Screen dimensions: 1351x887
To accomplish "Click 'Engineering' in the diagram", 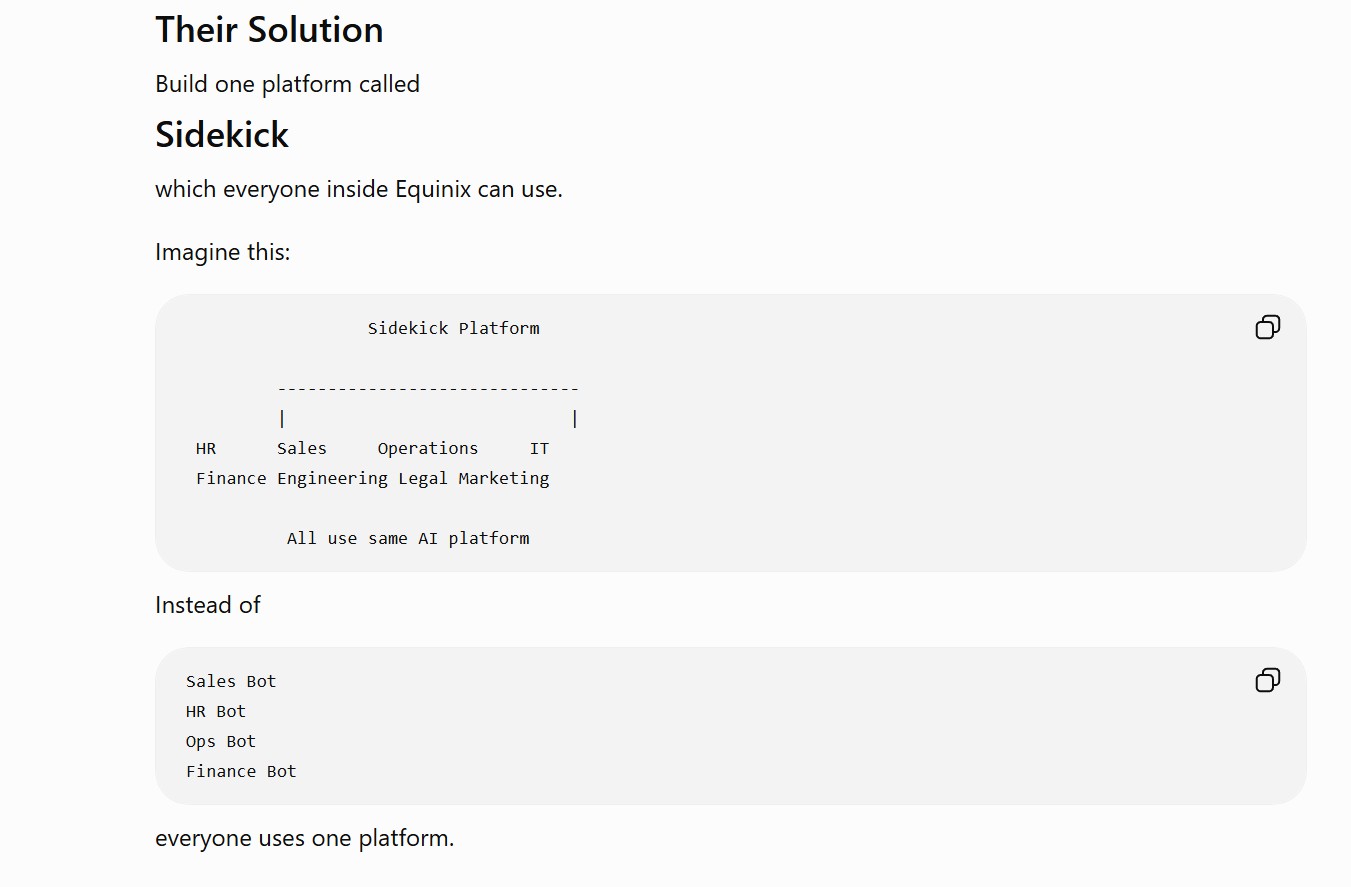I will coord(332,478).
